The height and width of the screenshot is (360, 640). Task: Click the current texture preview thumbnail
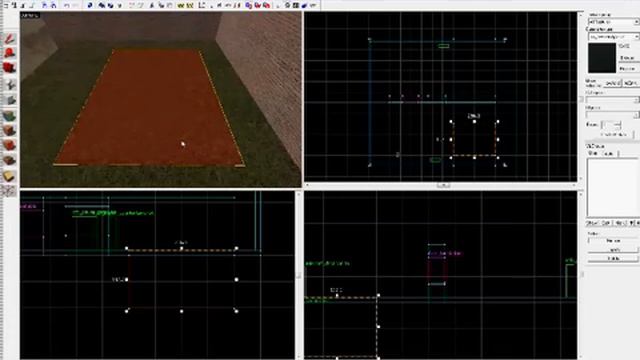point(602,58)
